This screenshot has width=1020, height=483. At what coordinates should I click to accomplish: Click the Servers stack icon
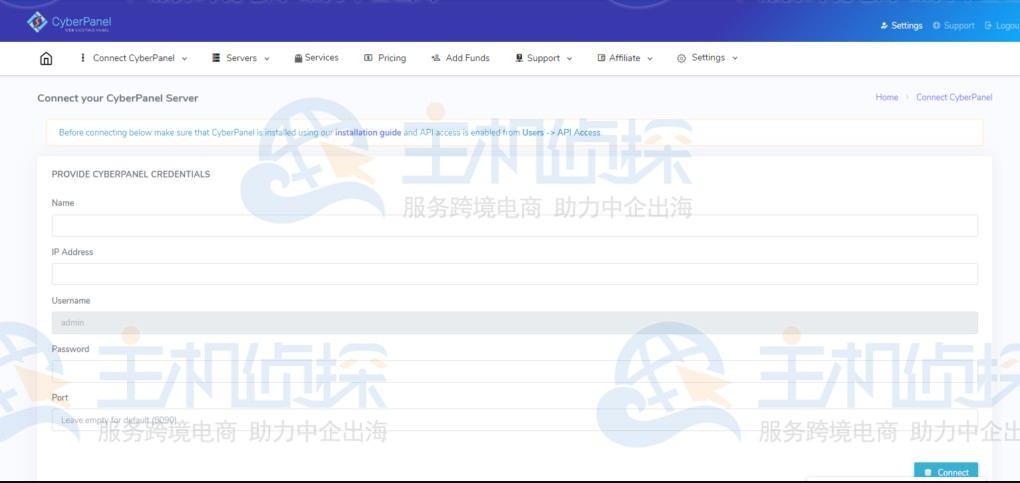click(x=216, y=58)
